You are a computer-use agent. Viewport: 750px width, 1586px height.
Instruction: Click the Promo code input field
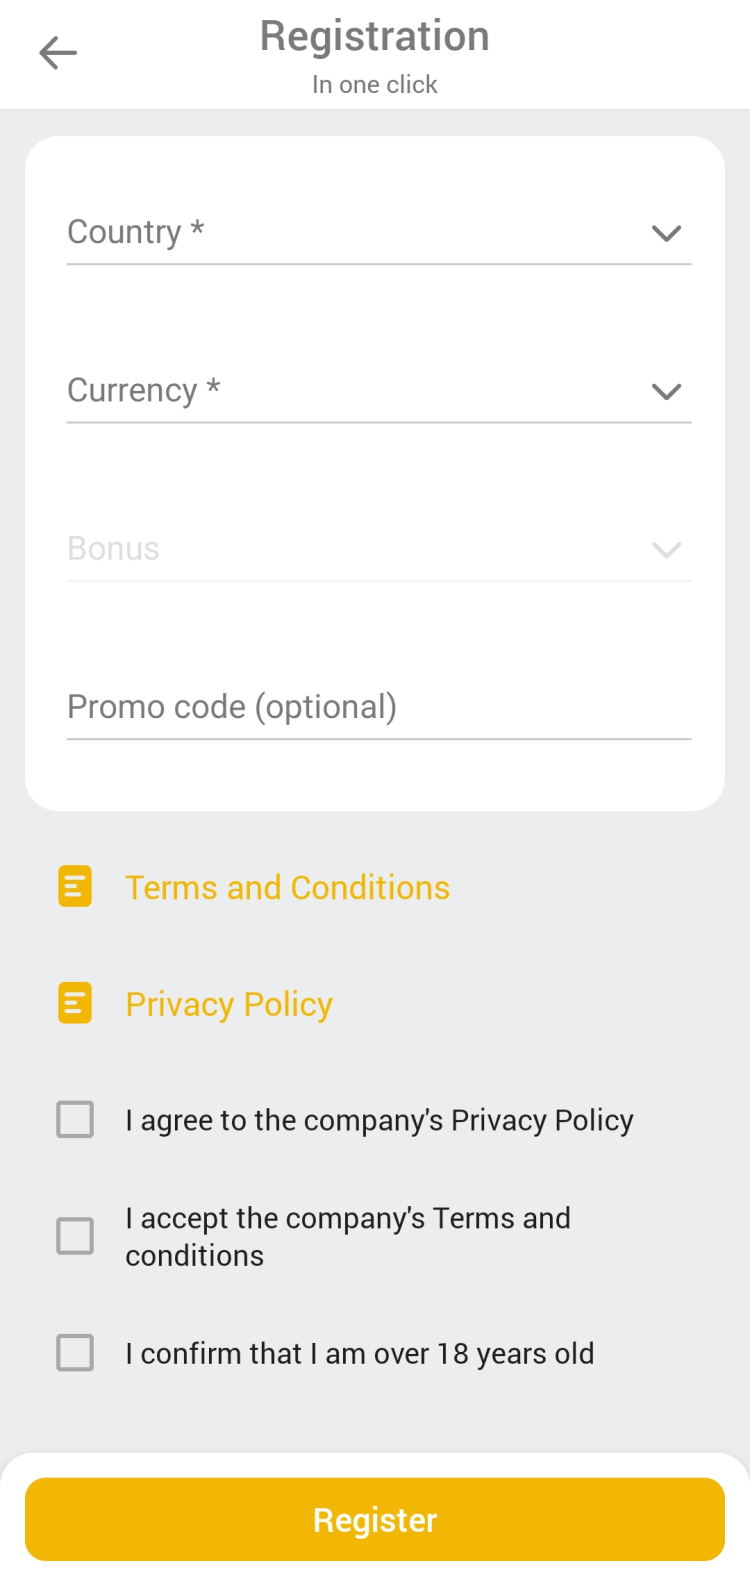tap(378, 707)
